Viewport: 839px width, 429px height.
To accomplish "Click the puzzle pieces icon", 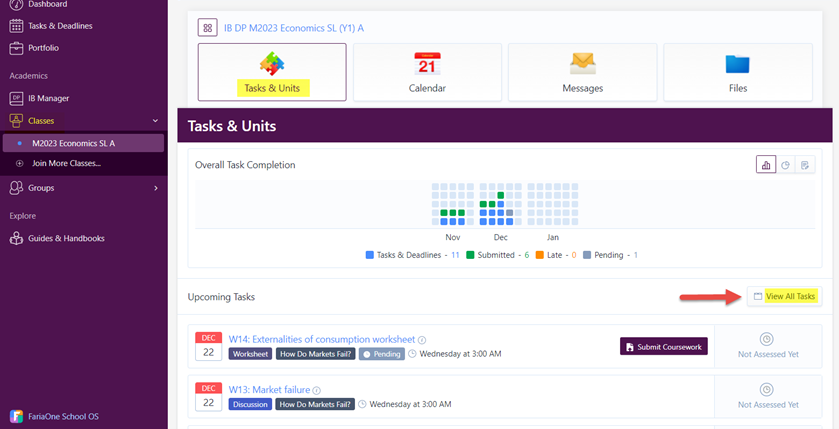I will [272, 64].
